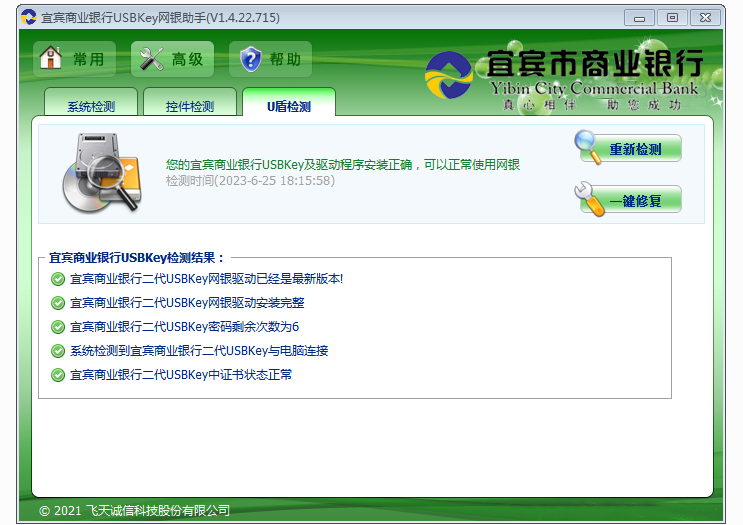Select the 密码剩余次数为6 result line

pos(184,327)
